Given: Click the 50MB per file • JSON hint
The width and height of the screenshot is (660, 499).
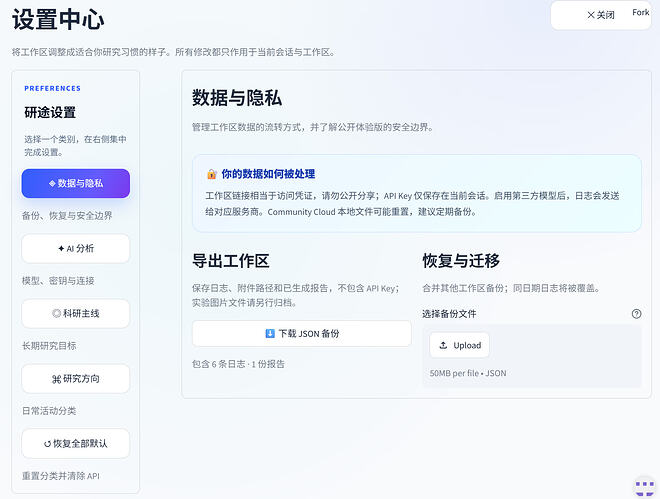Looking at the screenshot, I should click(468, 373).
